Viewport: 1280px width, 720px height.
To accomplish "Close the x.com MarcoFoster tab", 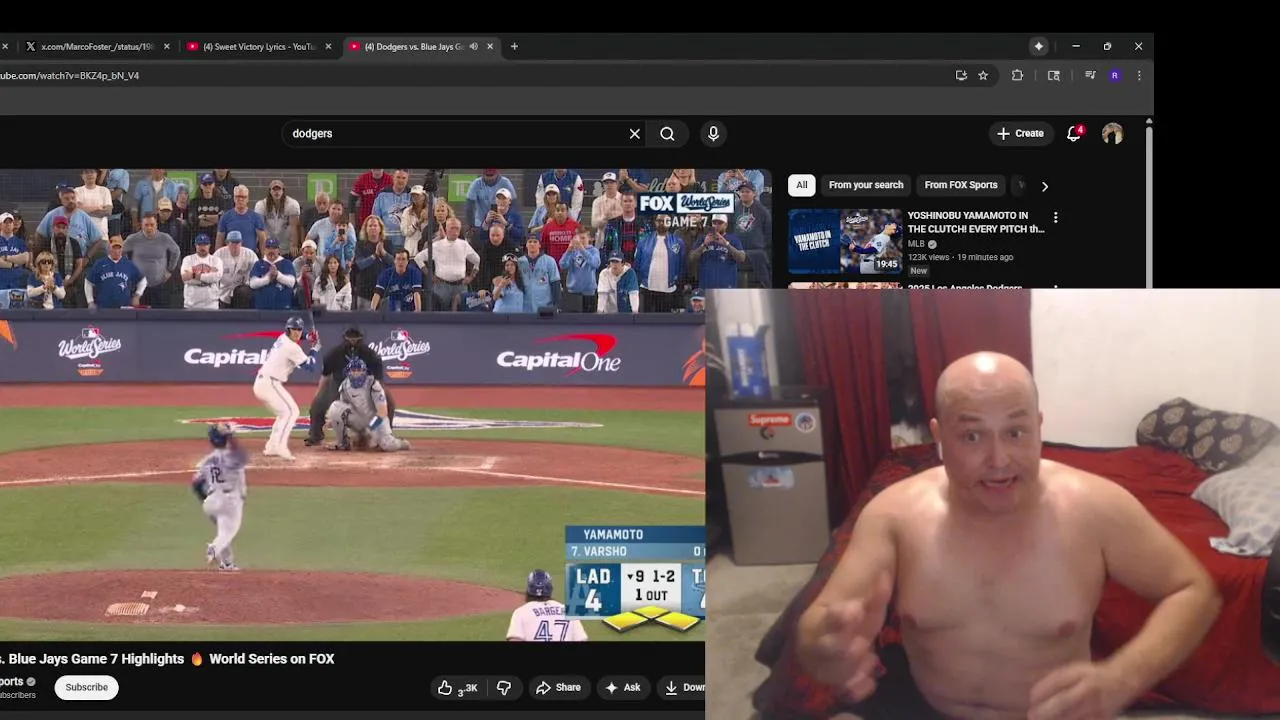I will tap(167, 46).
